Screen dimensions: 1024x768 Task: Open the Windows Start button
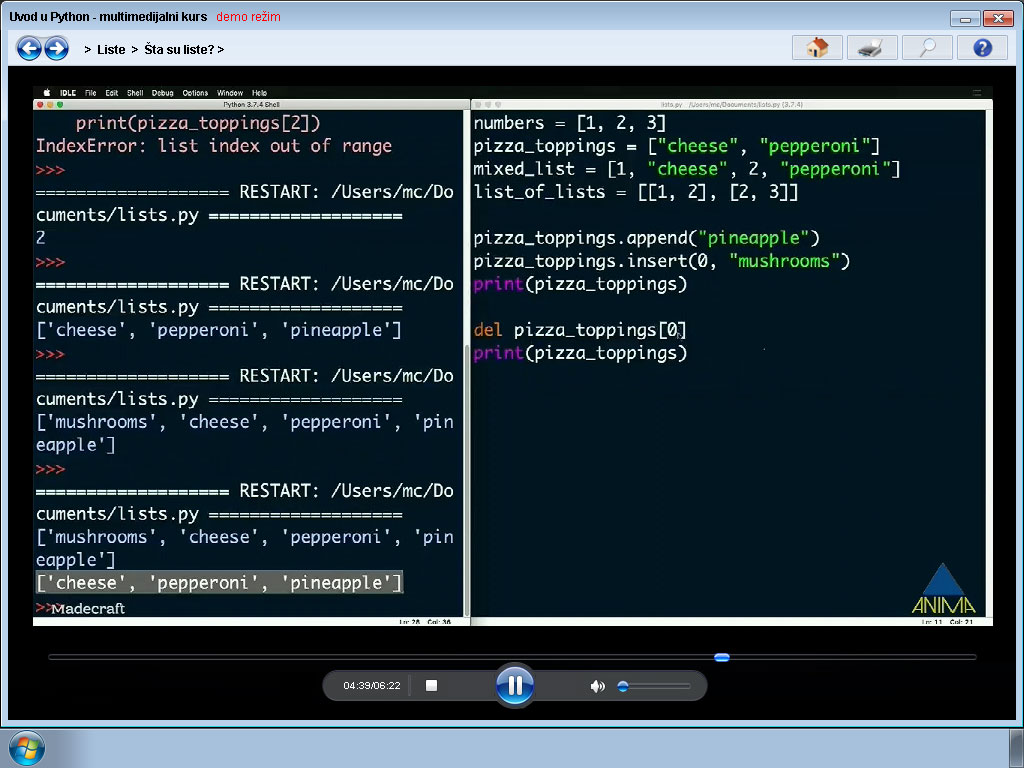26,748
